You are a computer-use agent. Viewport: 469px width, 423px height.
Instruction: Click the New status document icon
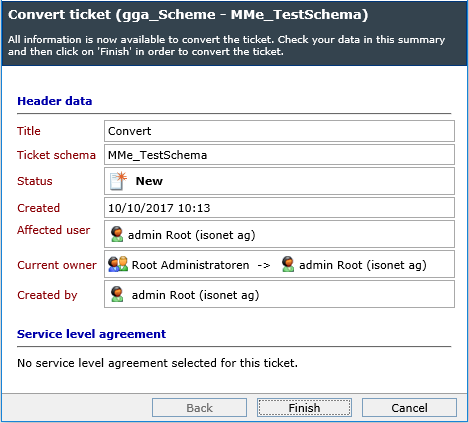(118, 181)
